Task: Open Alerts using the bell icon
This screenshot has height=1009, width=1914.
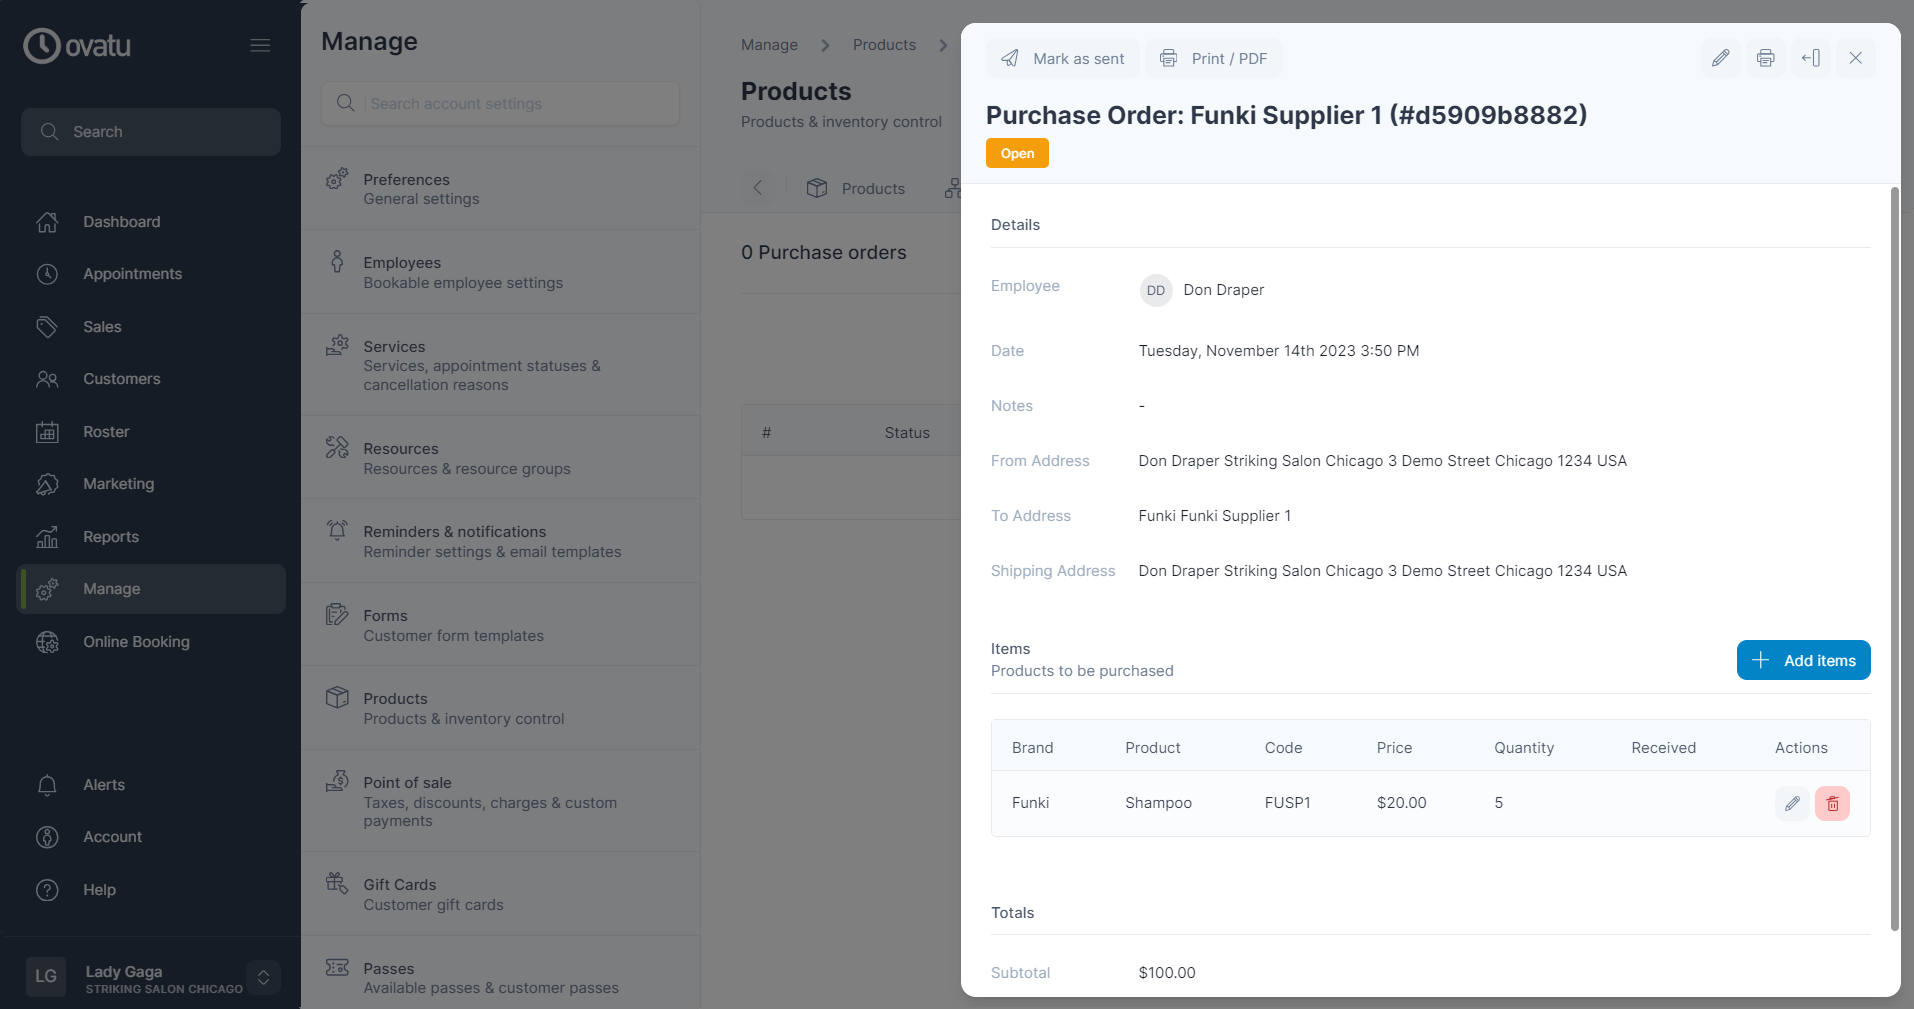Action: (47, 785)
